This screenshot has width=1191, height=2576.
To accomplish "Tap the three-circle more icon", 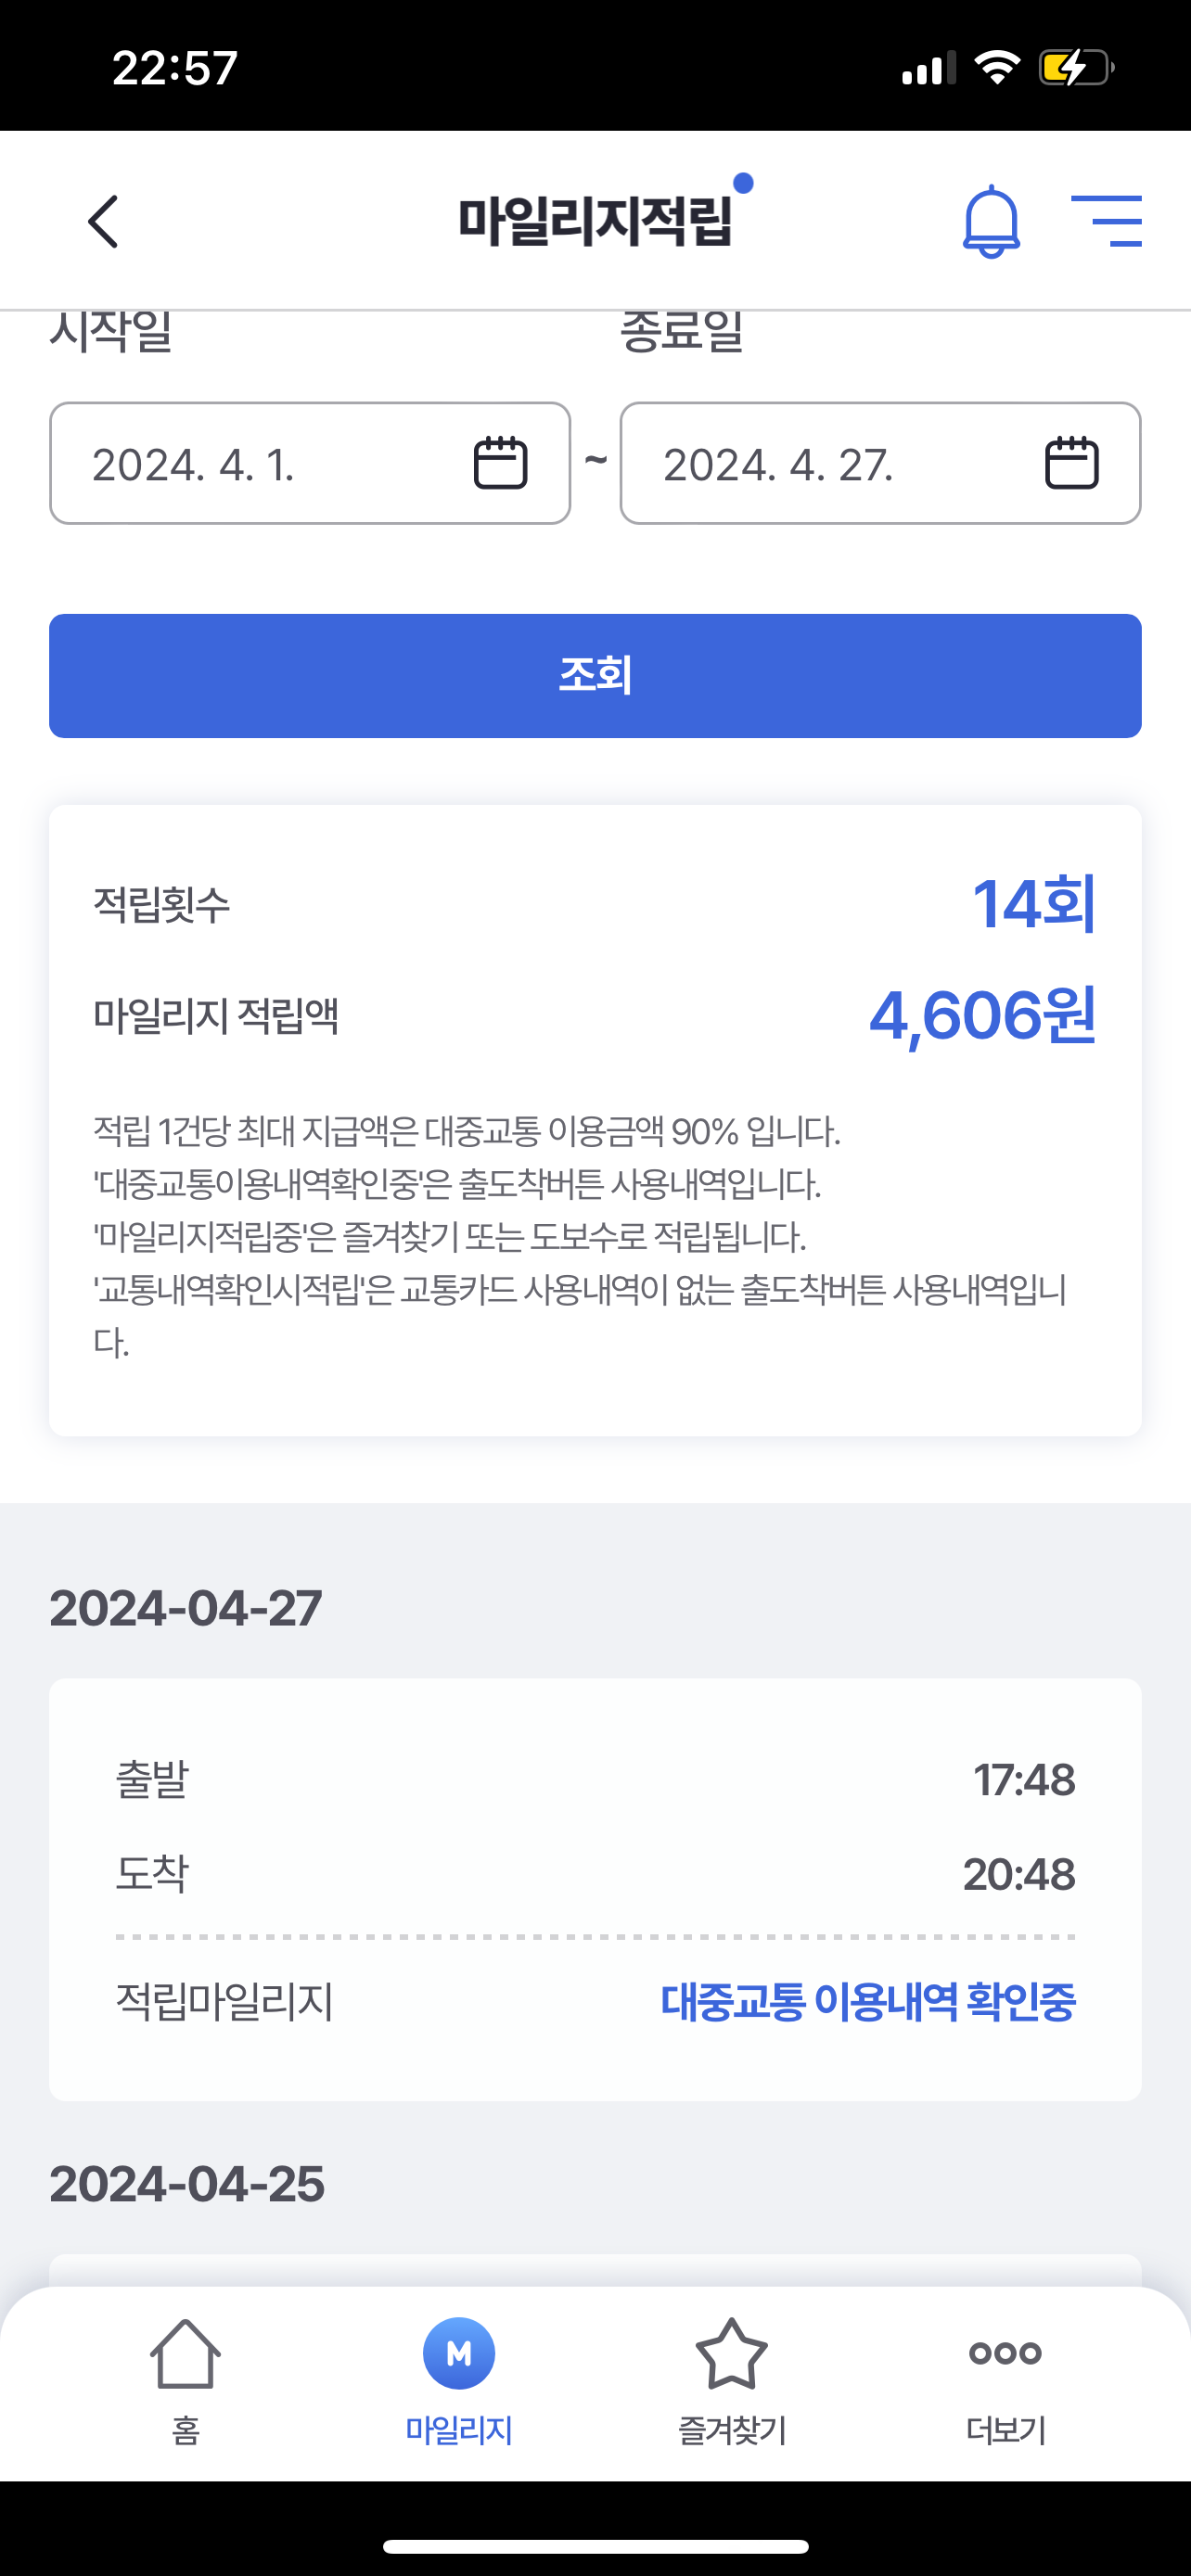I will coord(1005,2353).
